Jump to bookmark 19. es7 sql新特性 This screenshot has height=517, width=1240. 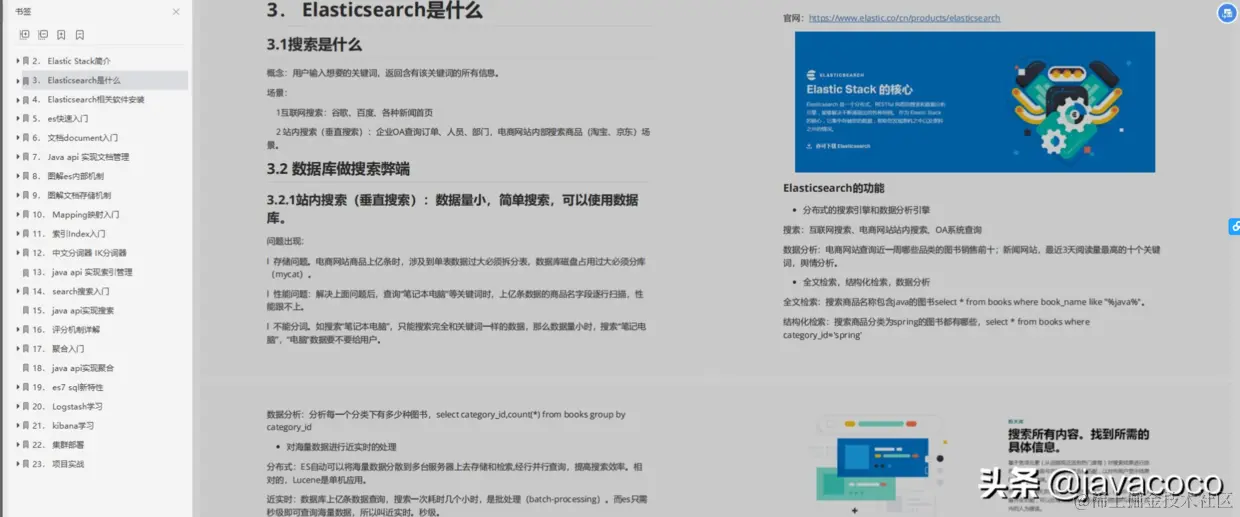click(68, 387)
